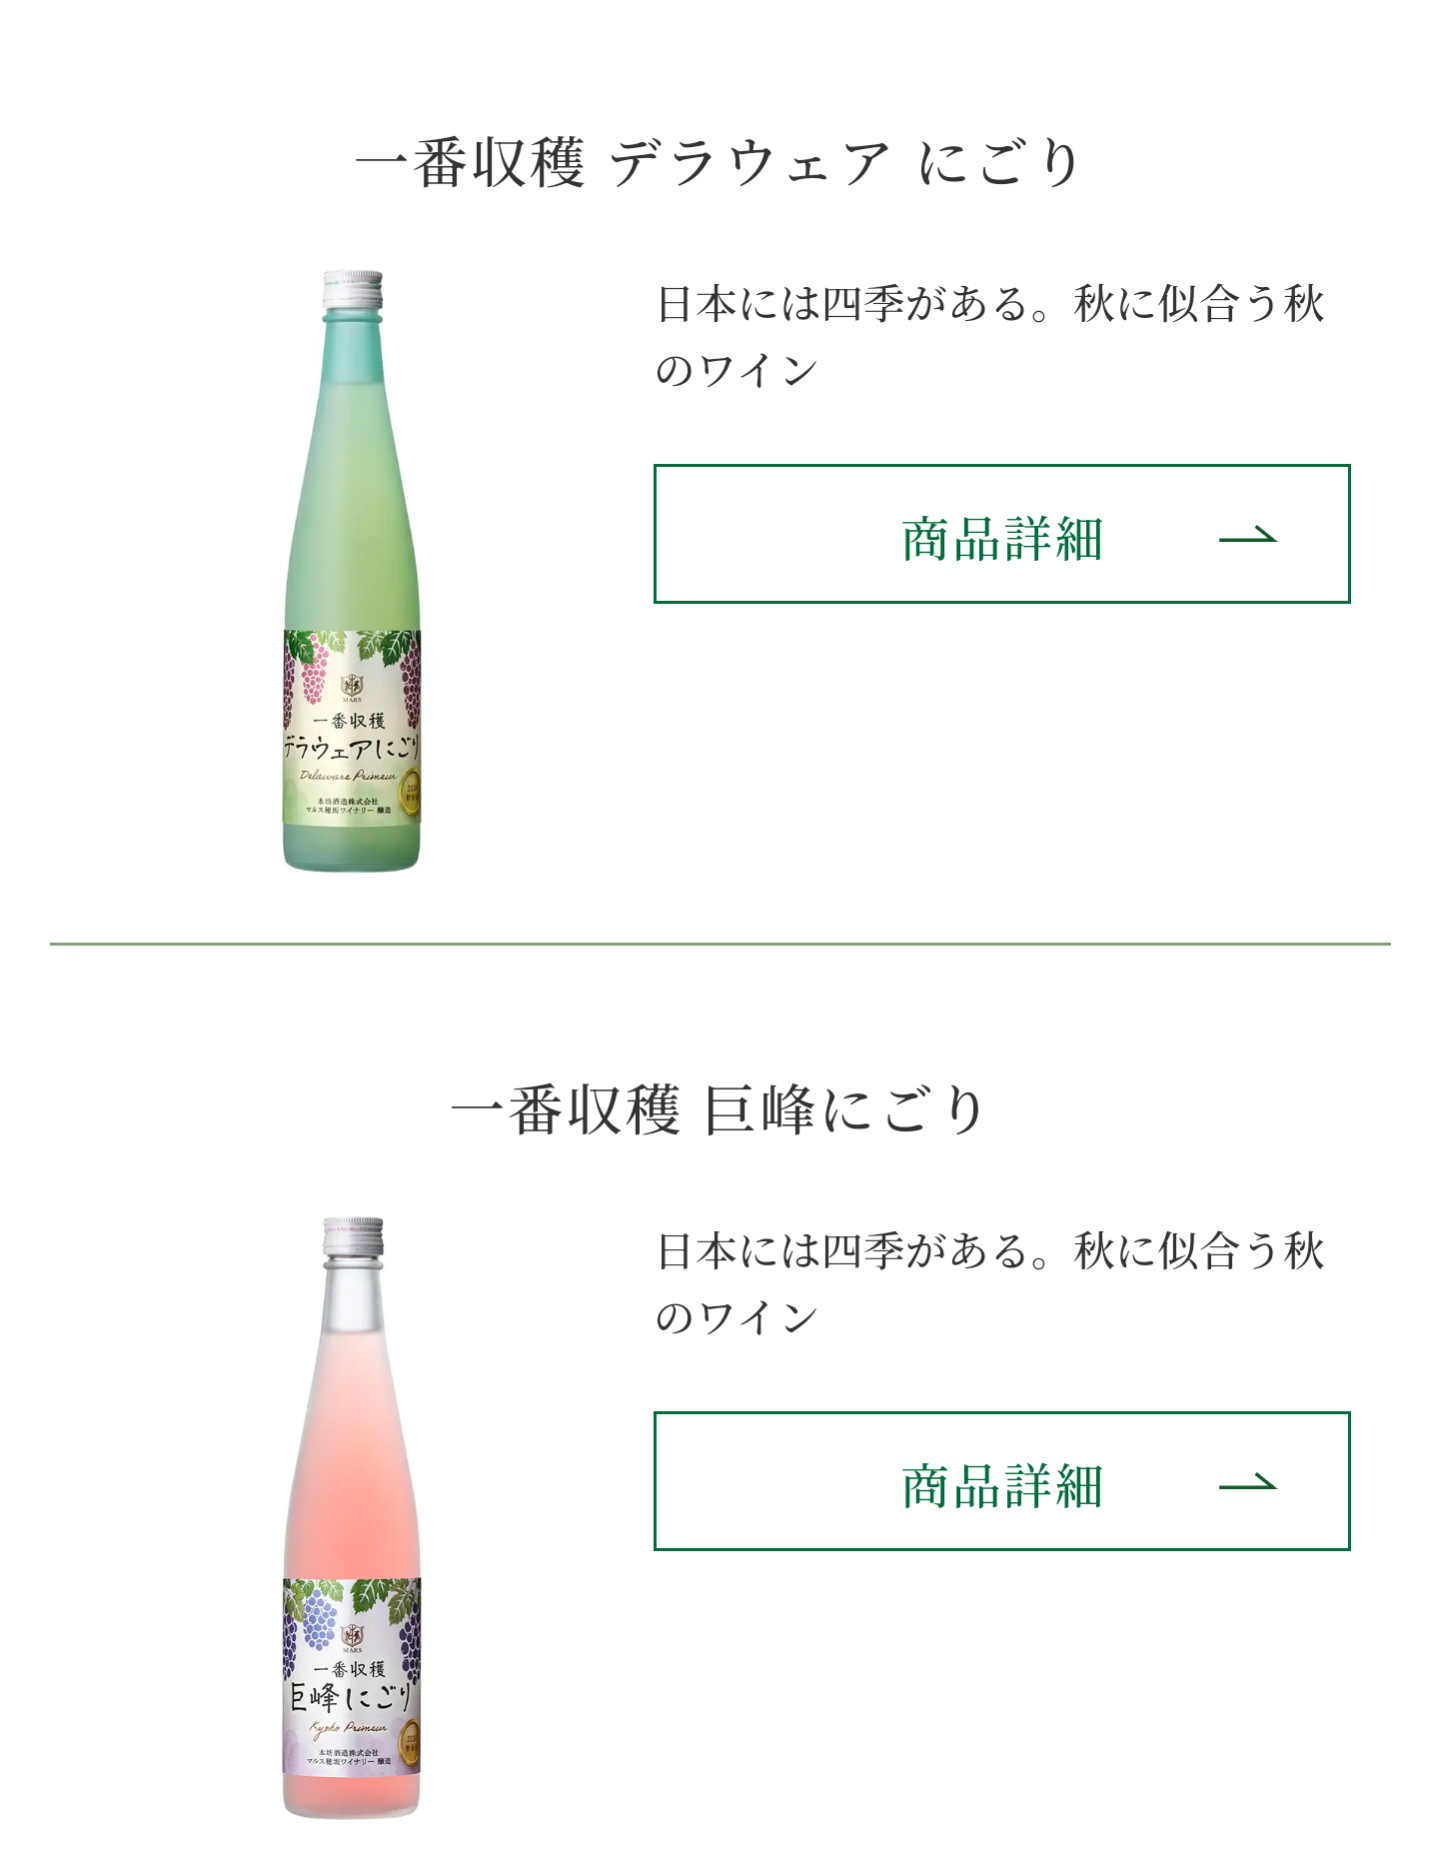This screenshot has height=1876, width=1439.
Task: Click the green divider line between products
Action: tap(720, 943)
